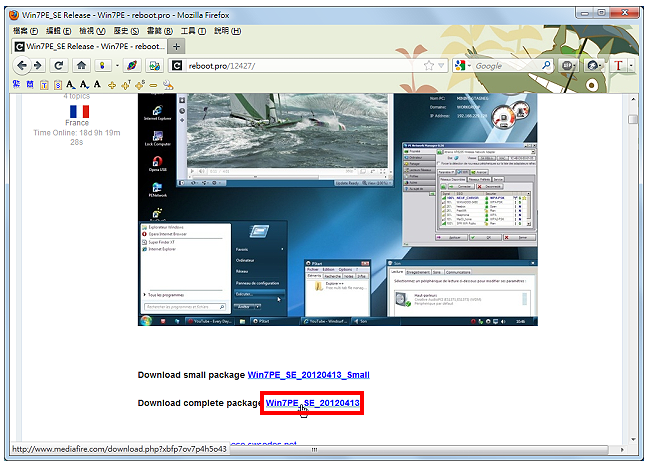This screenshot has height=465, width=652.
Task: Open a new tab with the plus button
Action: pos(176,47)
